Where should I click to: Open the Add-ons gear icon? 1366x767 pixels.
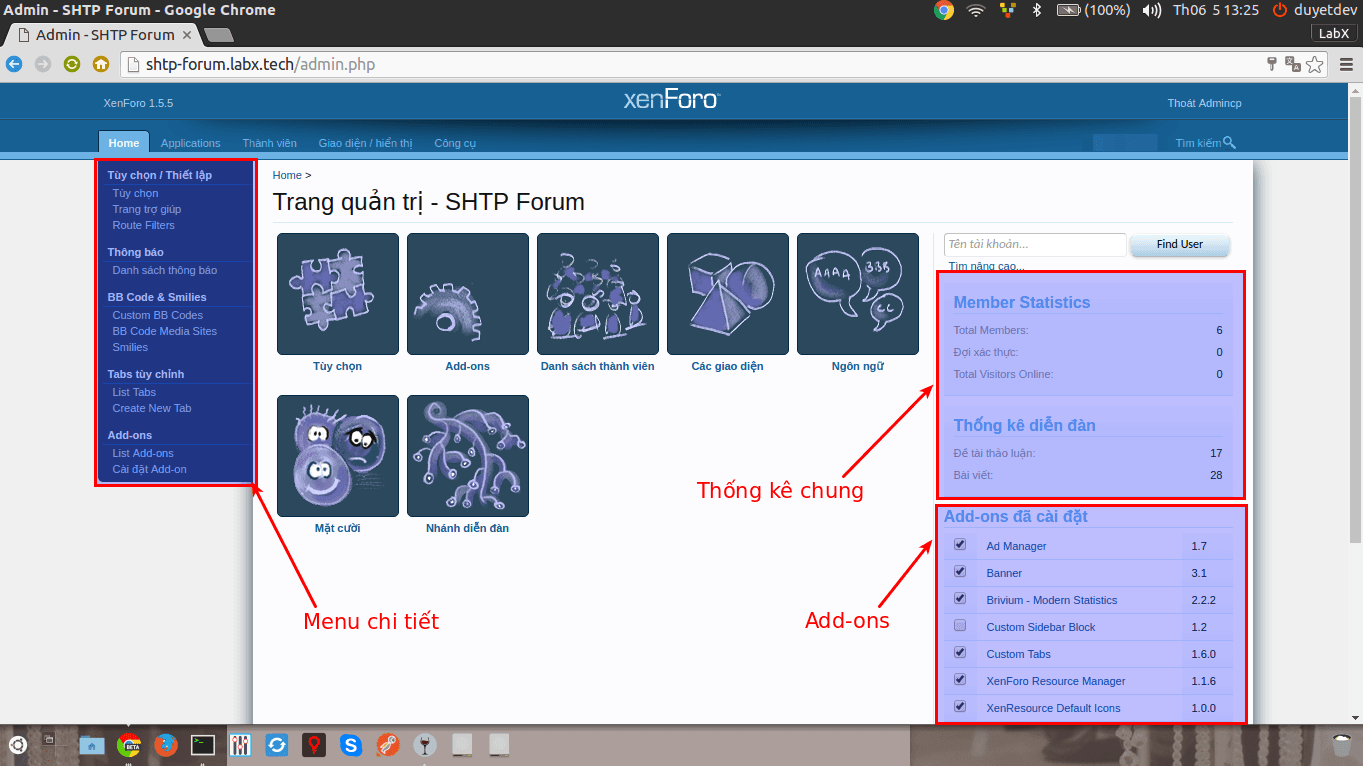point(467,294)
